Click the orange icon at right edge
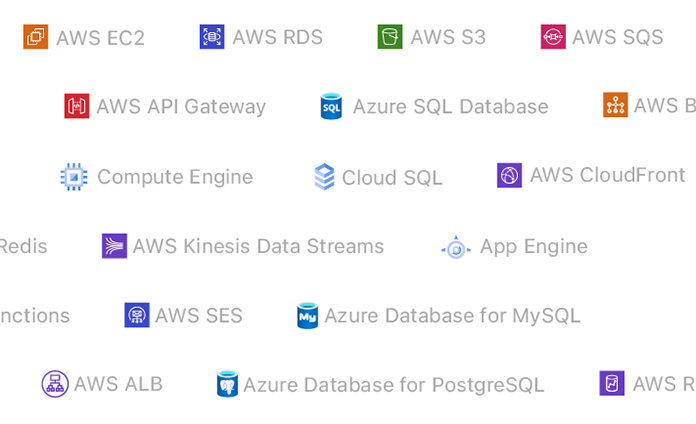The width and height of the screenshot is (696, 424). tap(615, 105)
